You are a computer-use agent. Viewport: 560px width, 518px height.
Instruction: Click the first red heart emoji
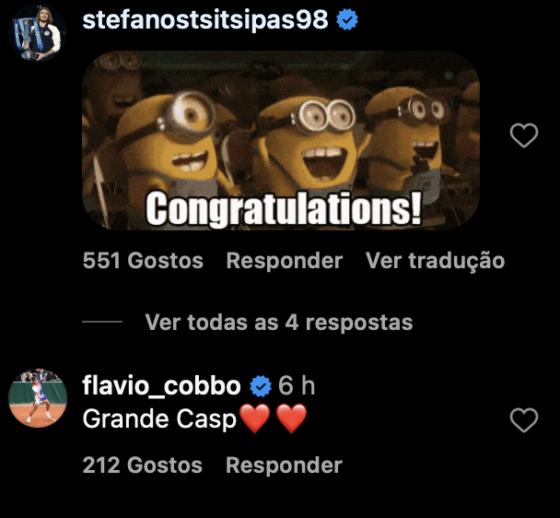254,419
